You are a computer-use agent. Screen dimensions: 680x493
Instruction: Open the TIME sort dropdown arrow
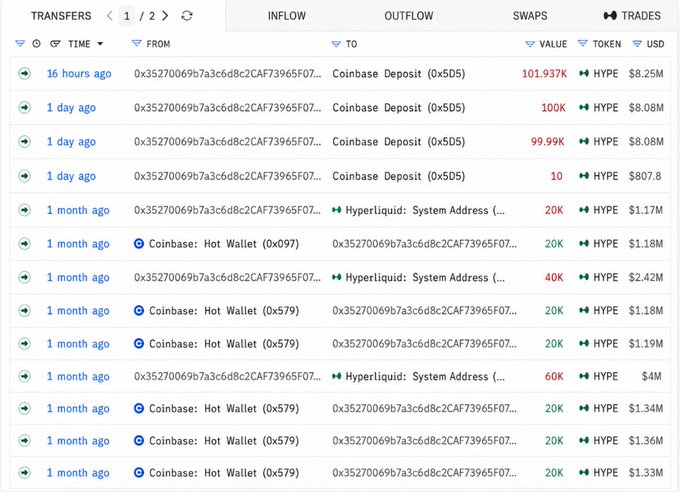click(100, 44)
